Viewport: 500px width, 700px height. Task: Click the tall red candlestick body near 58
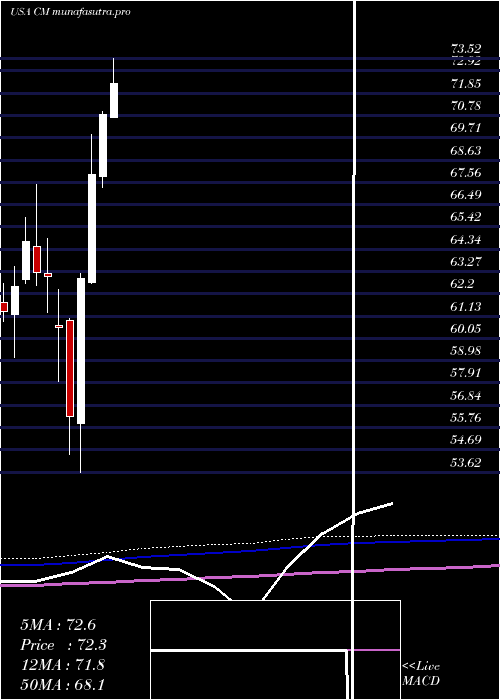[x=70, y=368]
